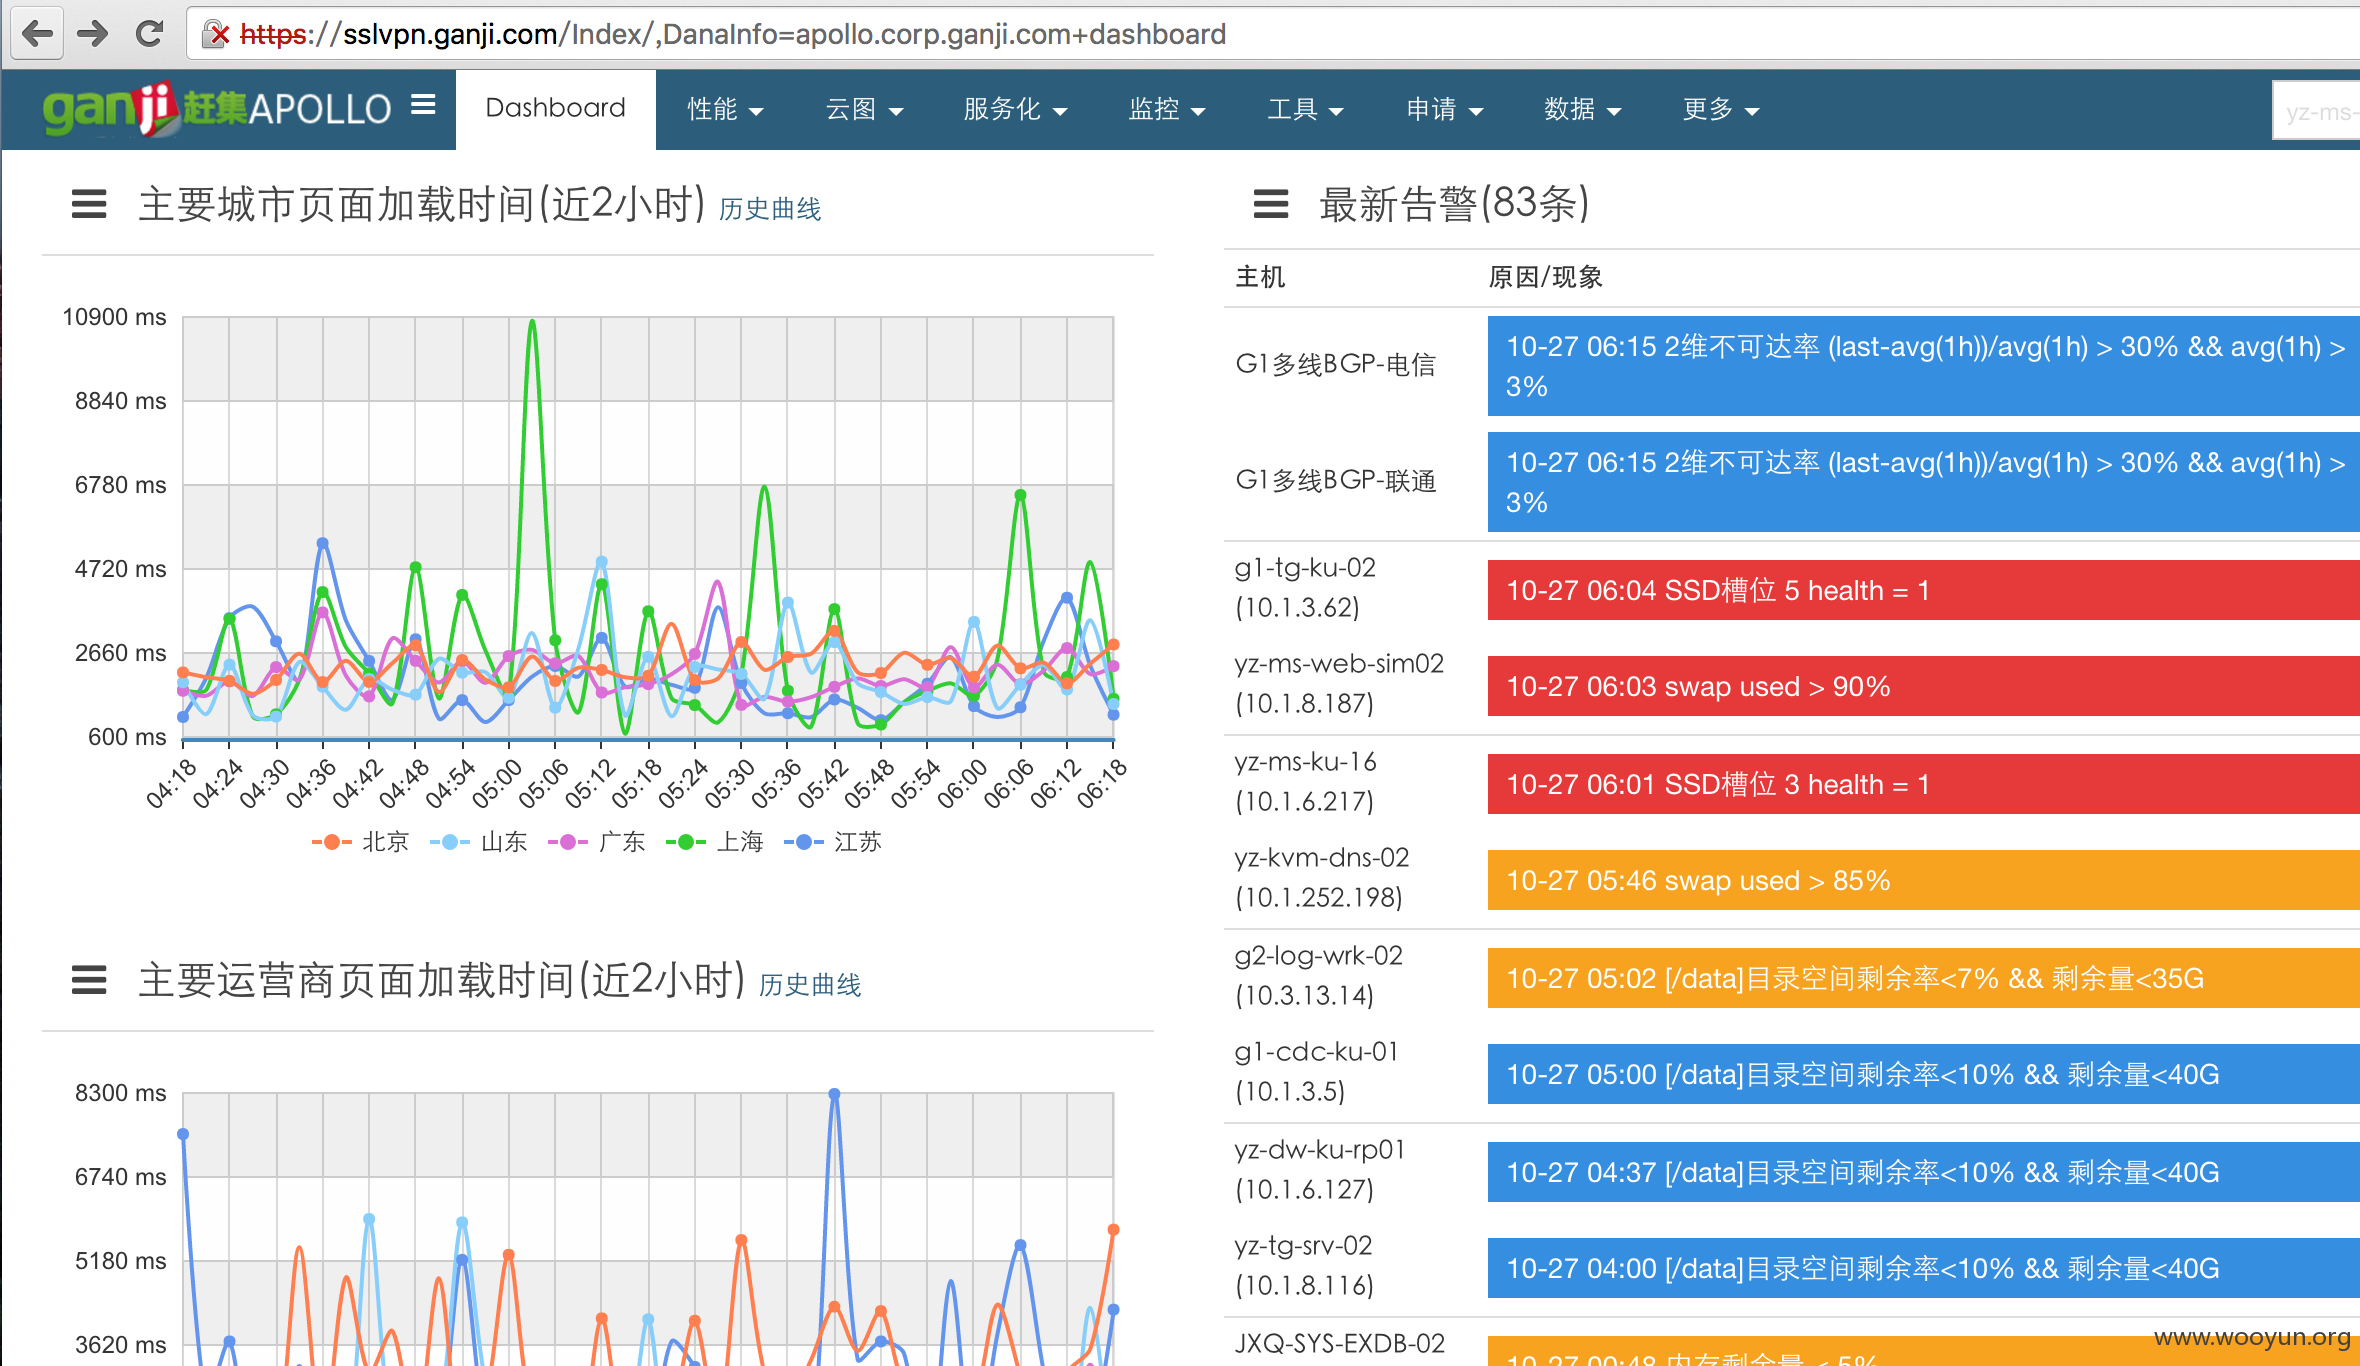Select host yz-ms-web-sim02 (10.1.8.187)
Image resolution: width=2360 pixels, height=1366 pixels.
(1340, 684)
